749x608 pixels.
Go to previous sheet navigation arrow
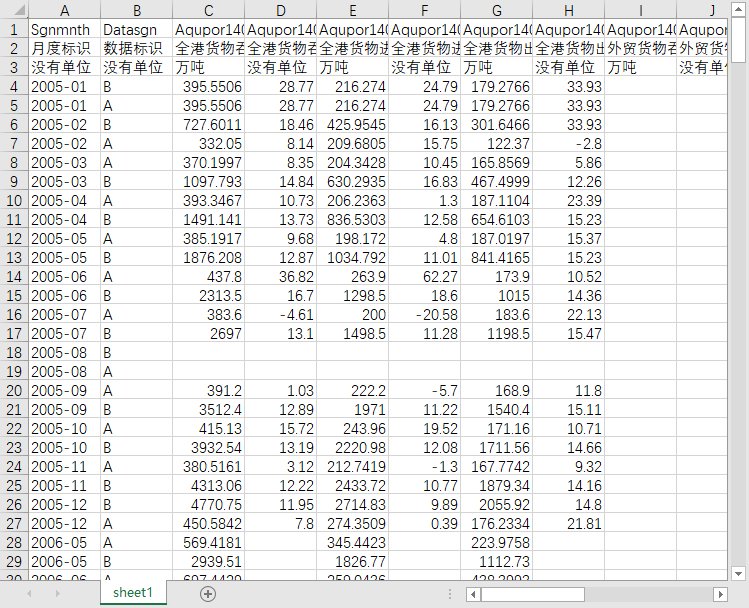pyautogui.click(x=29, y=594)
